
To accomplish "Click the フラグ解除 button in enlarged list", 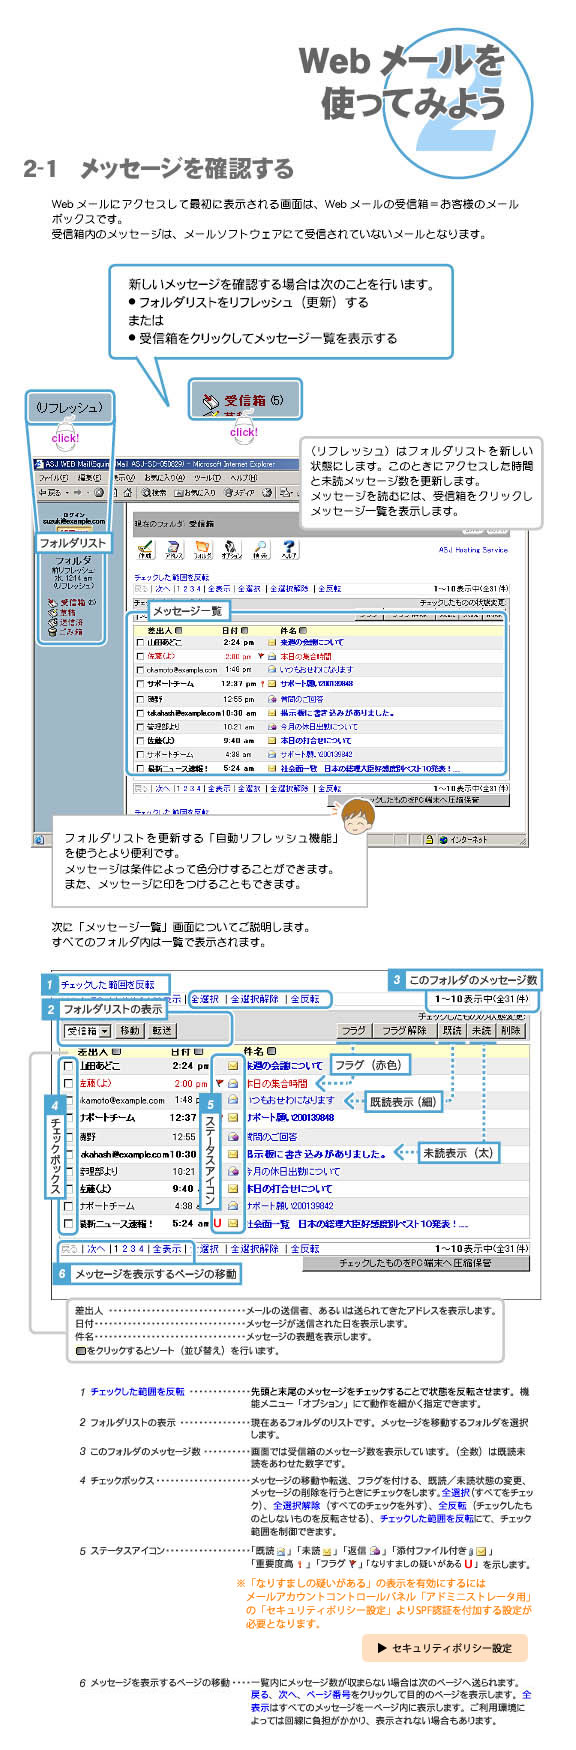I will click(x=403, y=1030).
